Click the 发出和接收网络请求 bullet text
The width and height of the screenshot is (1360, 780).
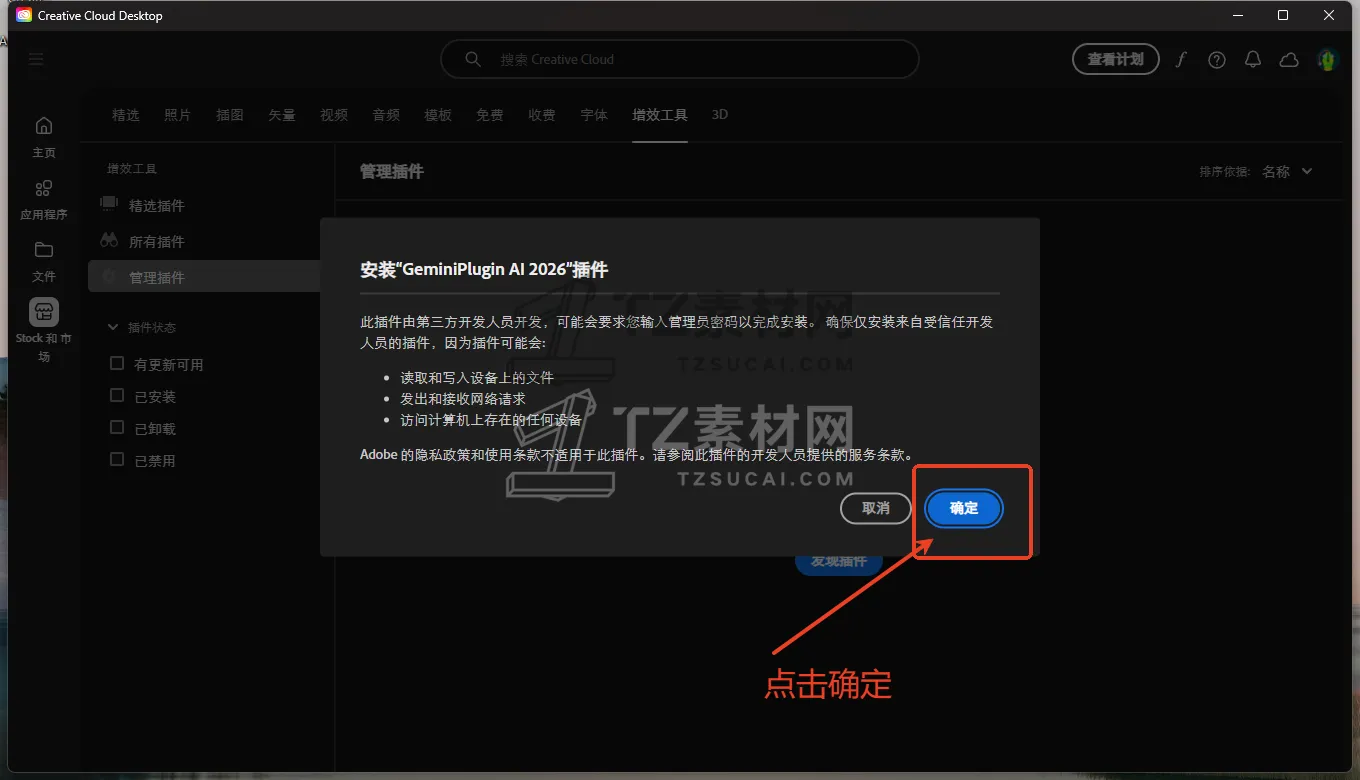(x=463, y=399)
